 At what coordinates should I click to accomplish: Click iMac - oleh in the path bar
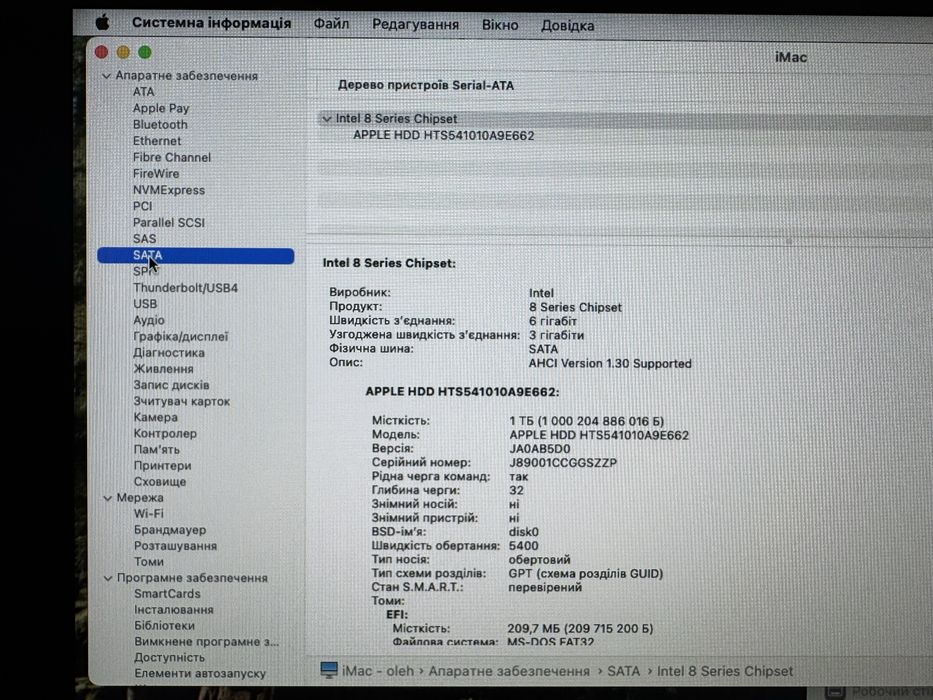(378, 671)
